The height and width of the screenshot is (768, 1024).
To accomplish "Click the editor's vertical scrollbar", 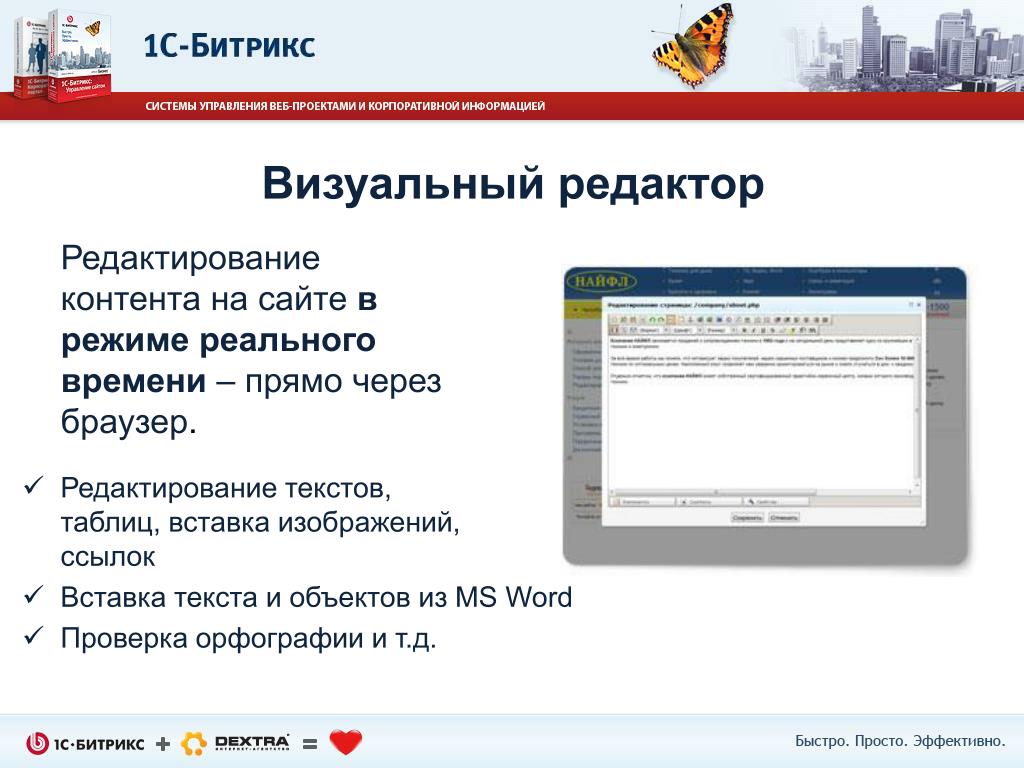I will pyautogui.click(x=918, y=412).
